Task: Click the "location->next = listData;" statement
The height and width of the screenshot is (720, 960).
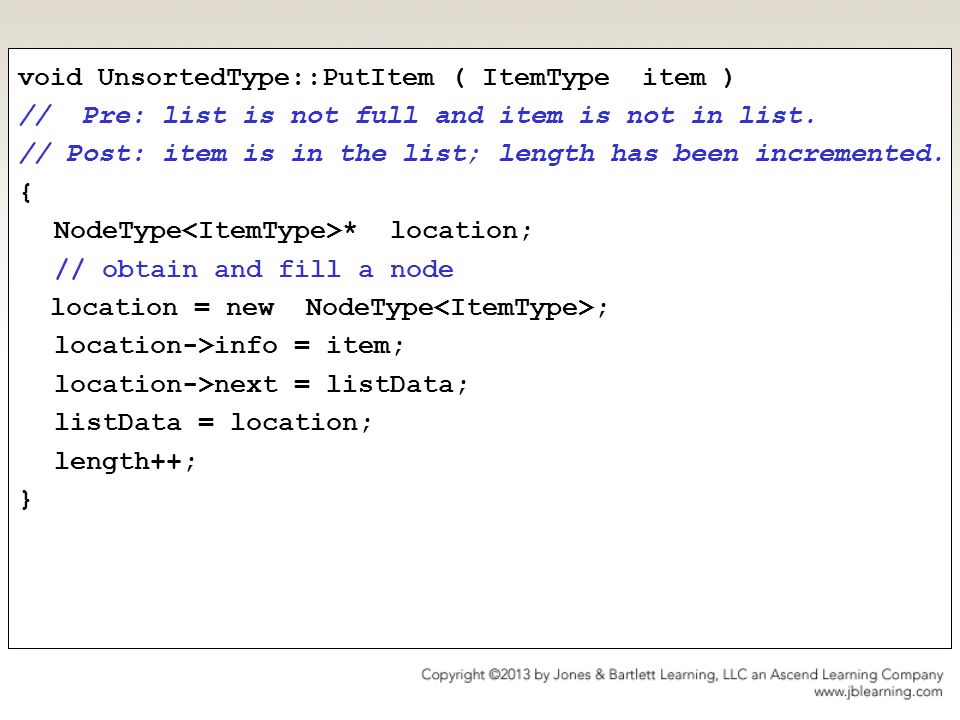Action: (261, 384)
